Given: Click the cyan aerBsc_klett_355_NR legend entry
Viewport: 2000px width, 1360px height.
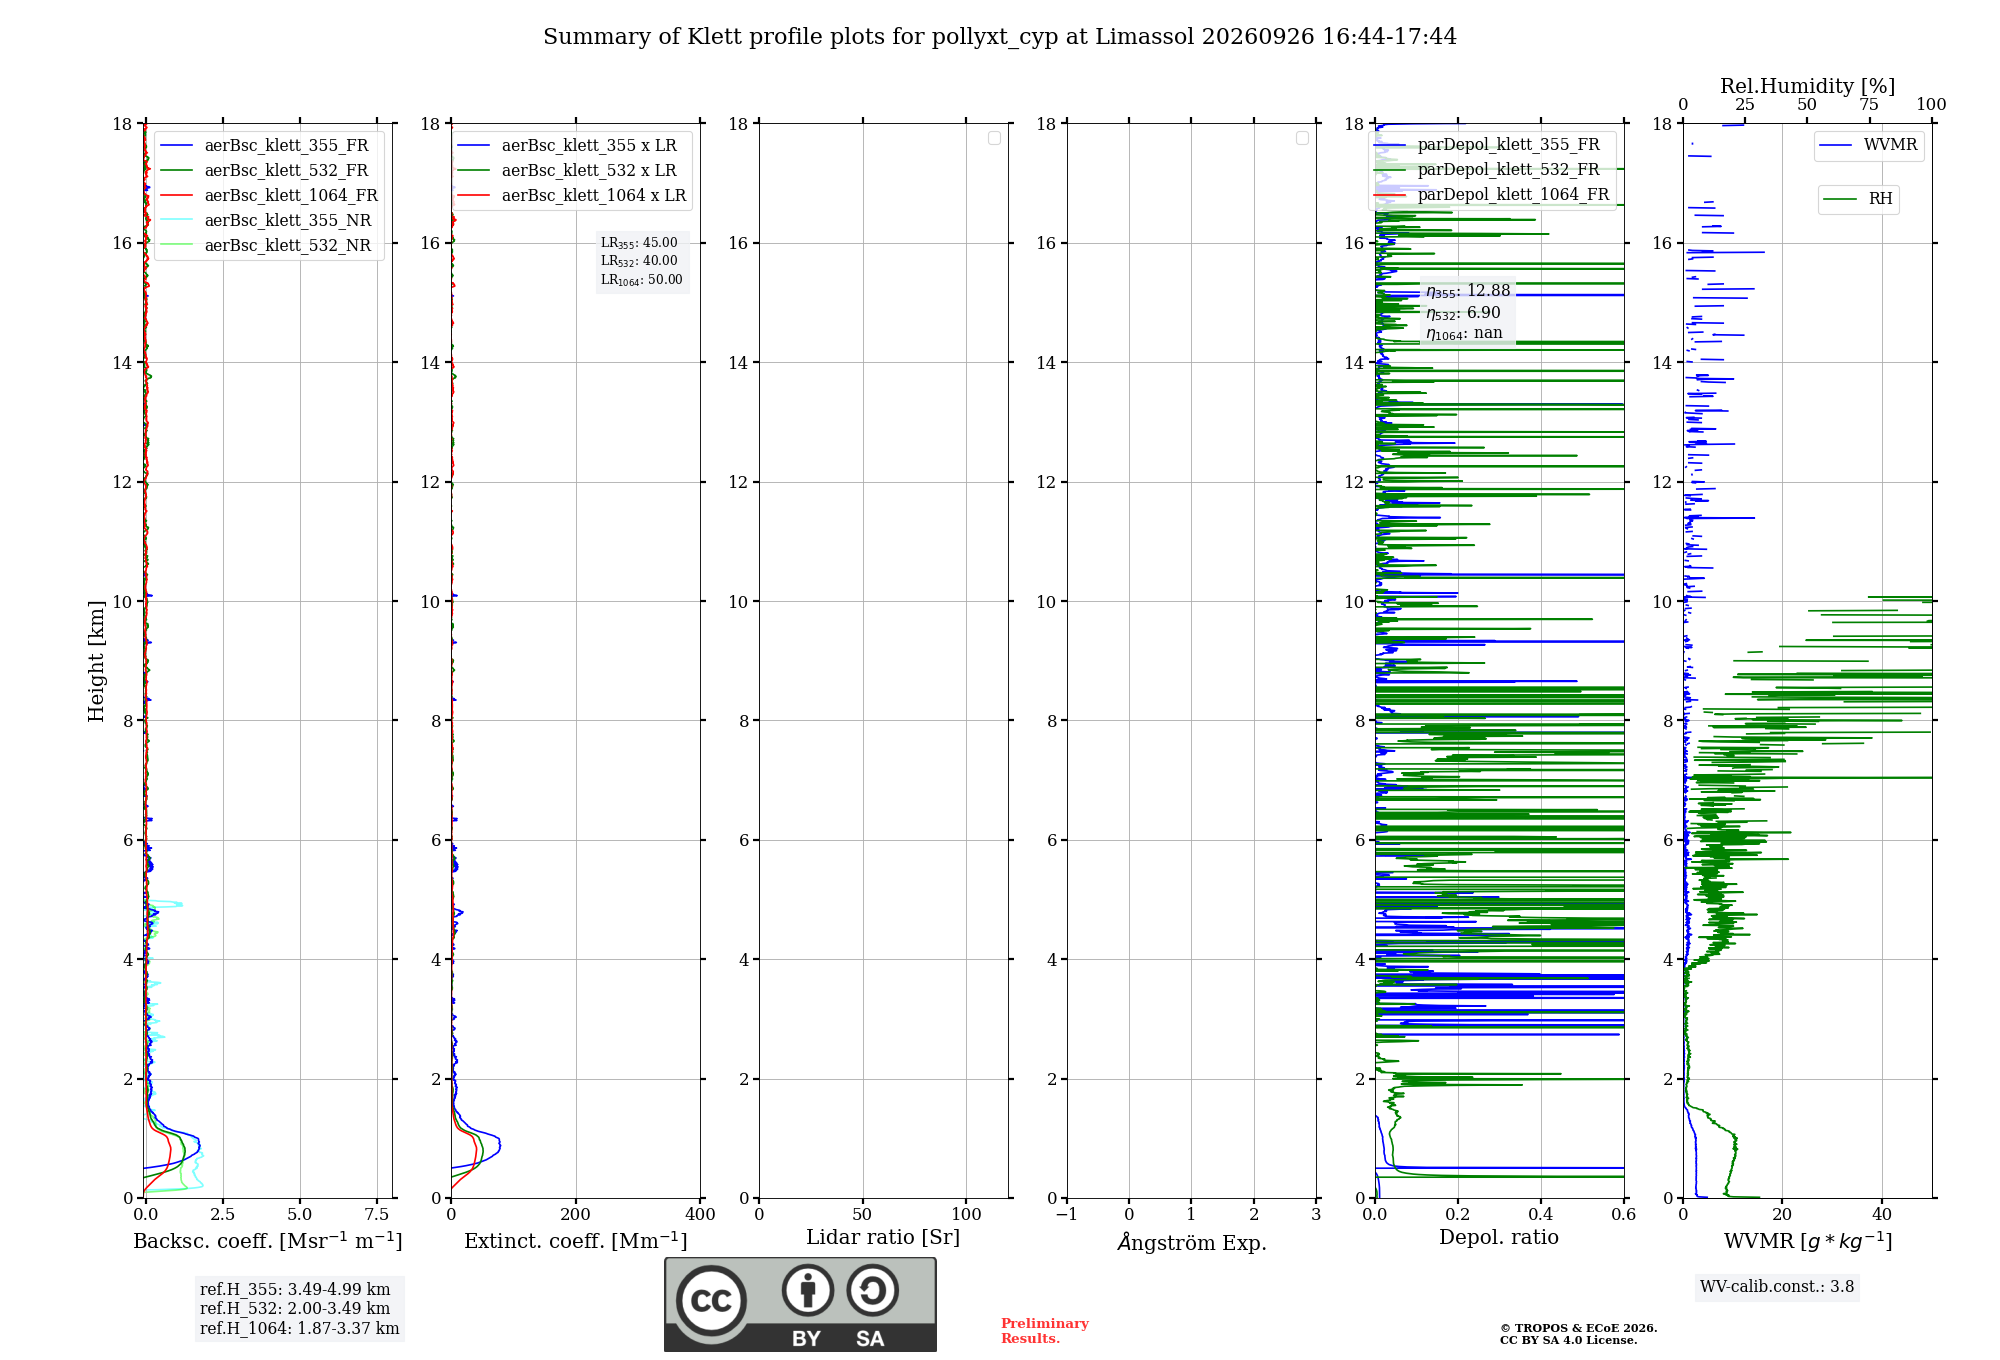Looking at the screenshot, I should tap(266, 221).
